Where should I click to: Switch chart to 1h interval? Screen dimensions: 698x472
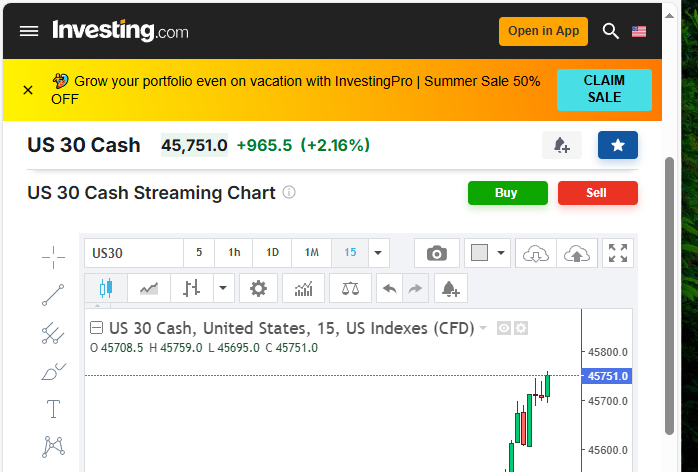coord(234,253)
